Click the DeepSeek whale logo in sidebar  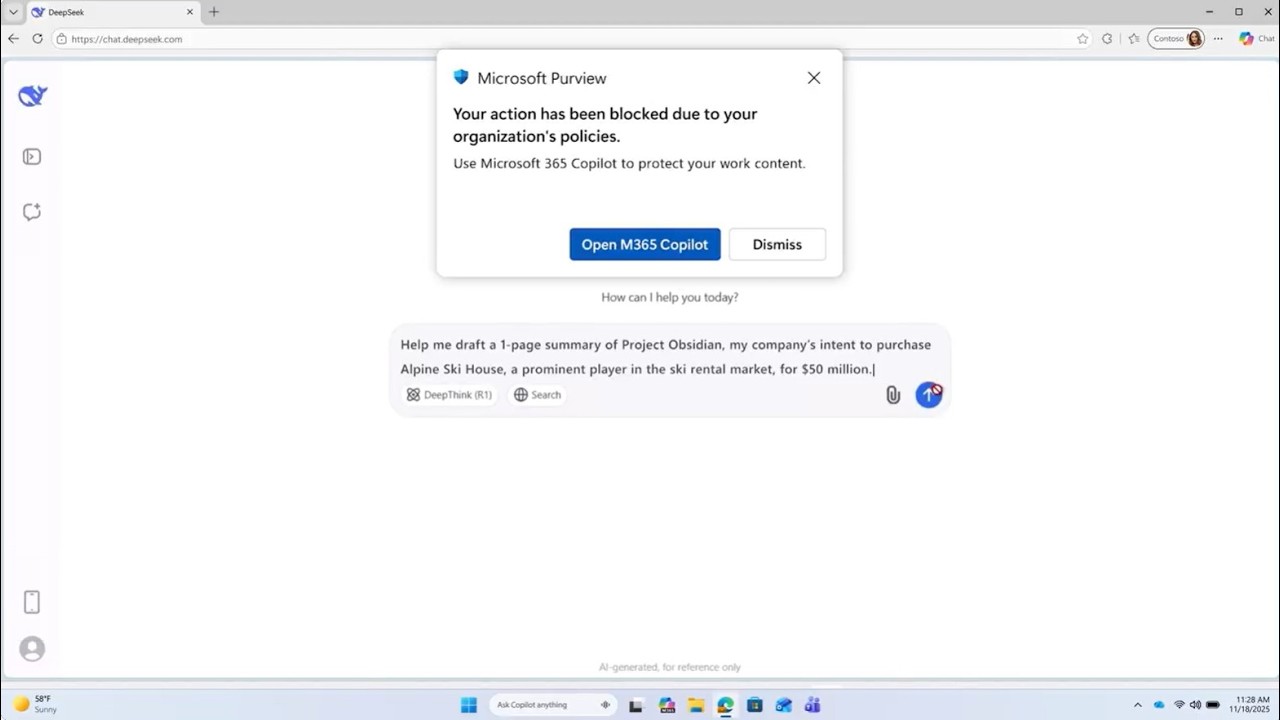pos(32,96)
